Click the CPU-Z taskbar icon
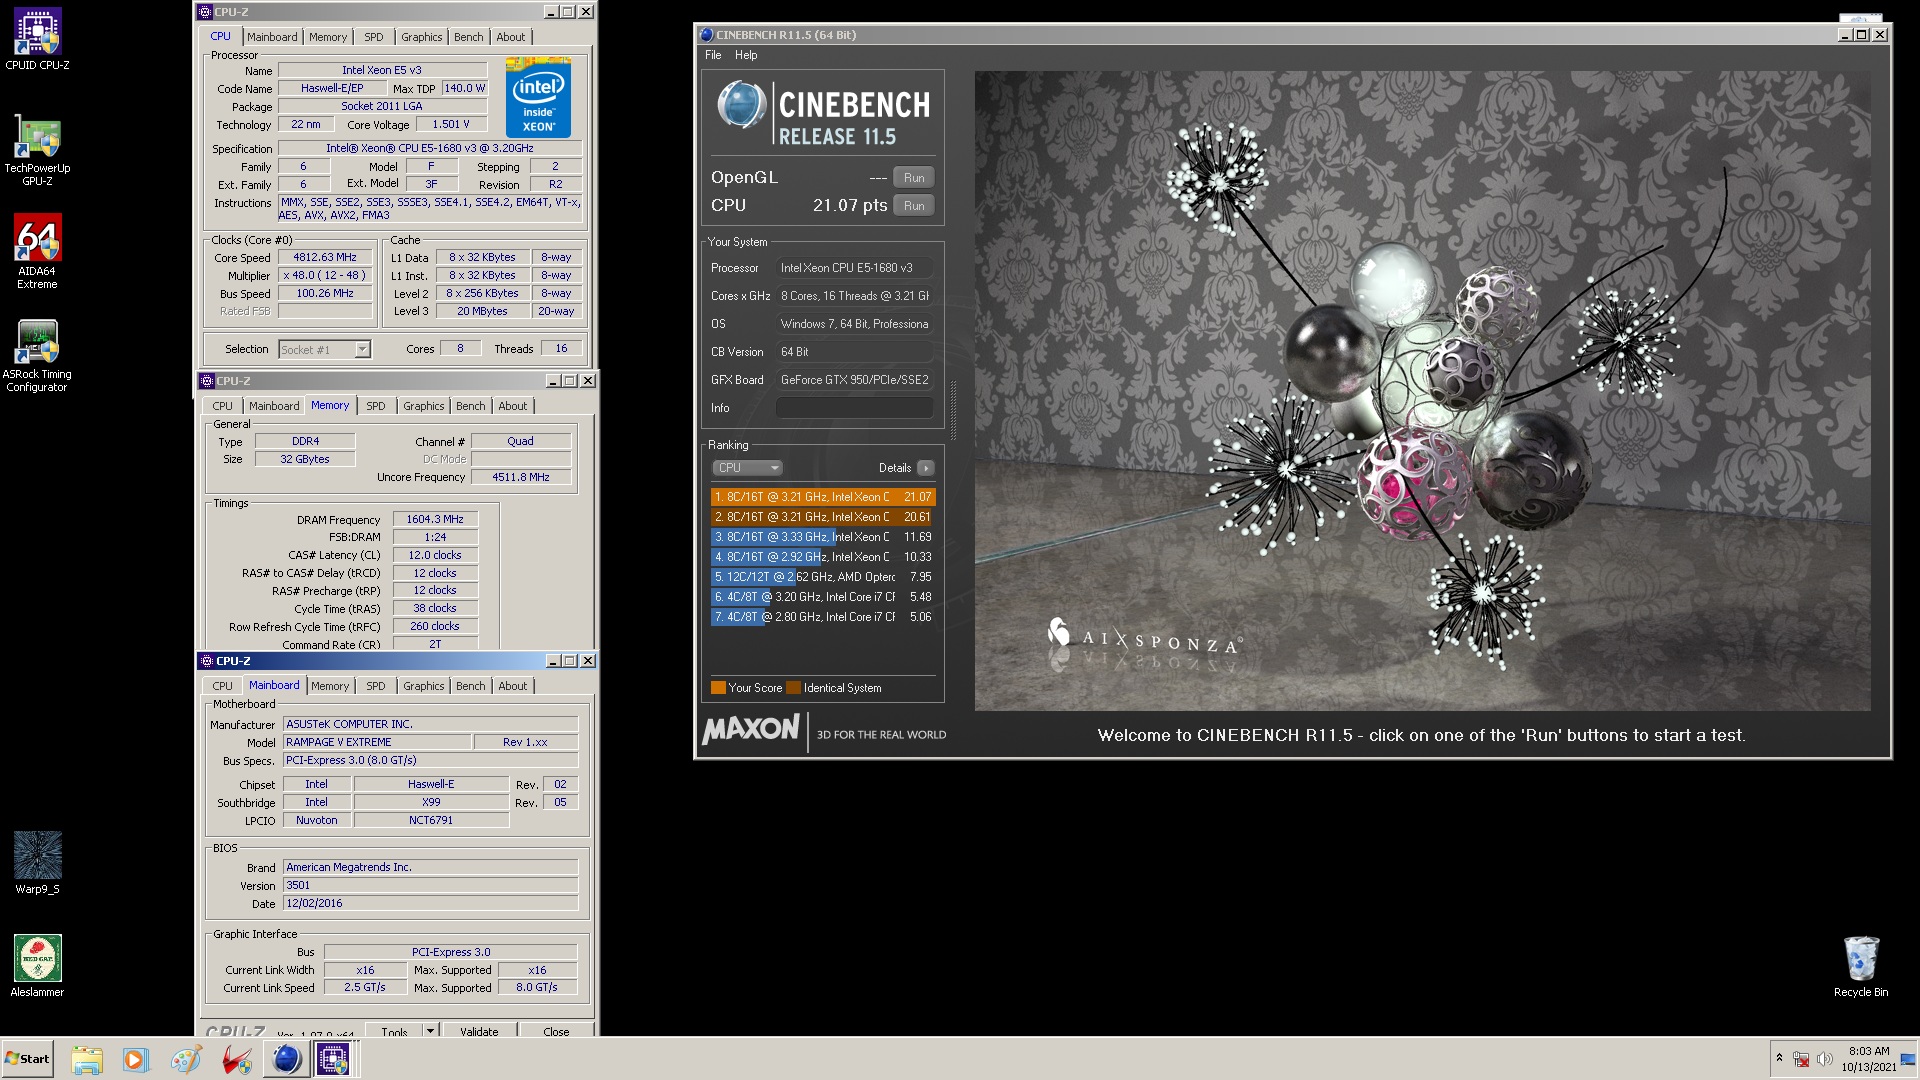Viewport: 1920px width, 1080px height. (x=333, y=1059)
